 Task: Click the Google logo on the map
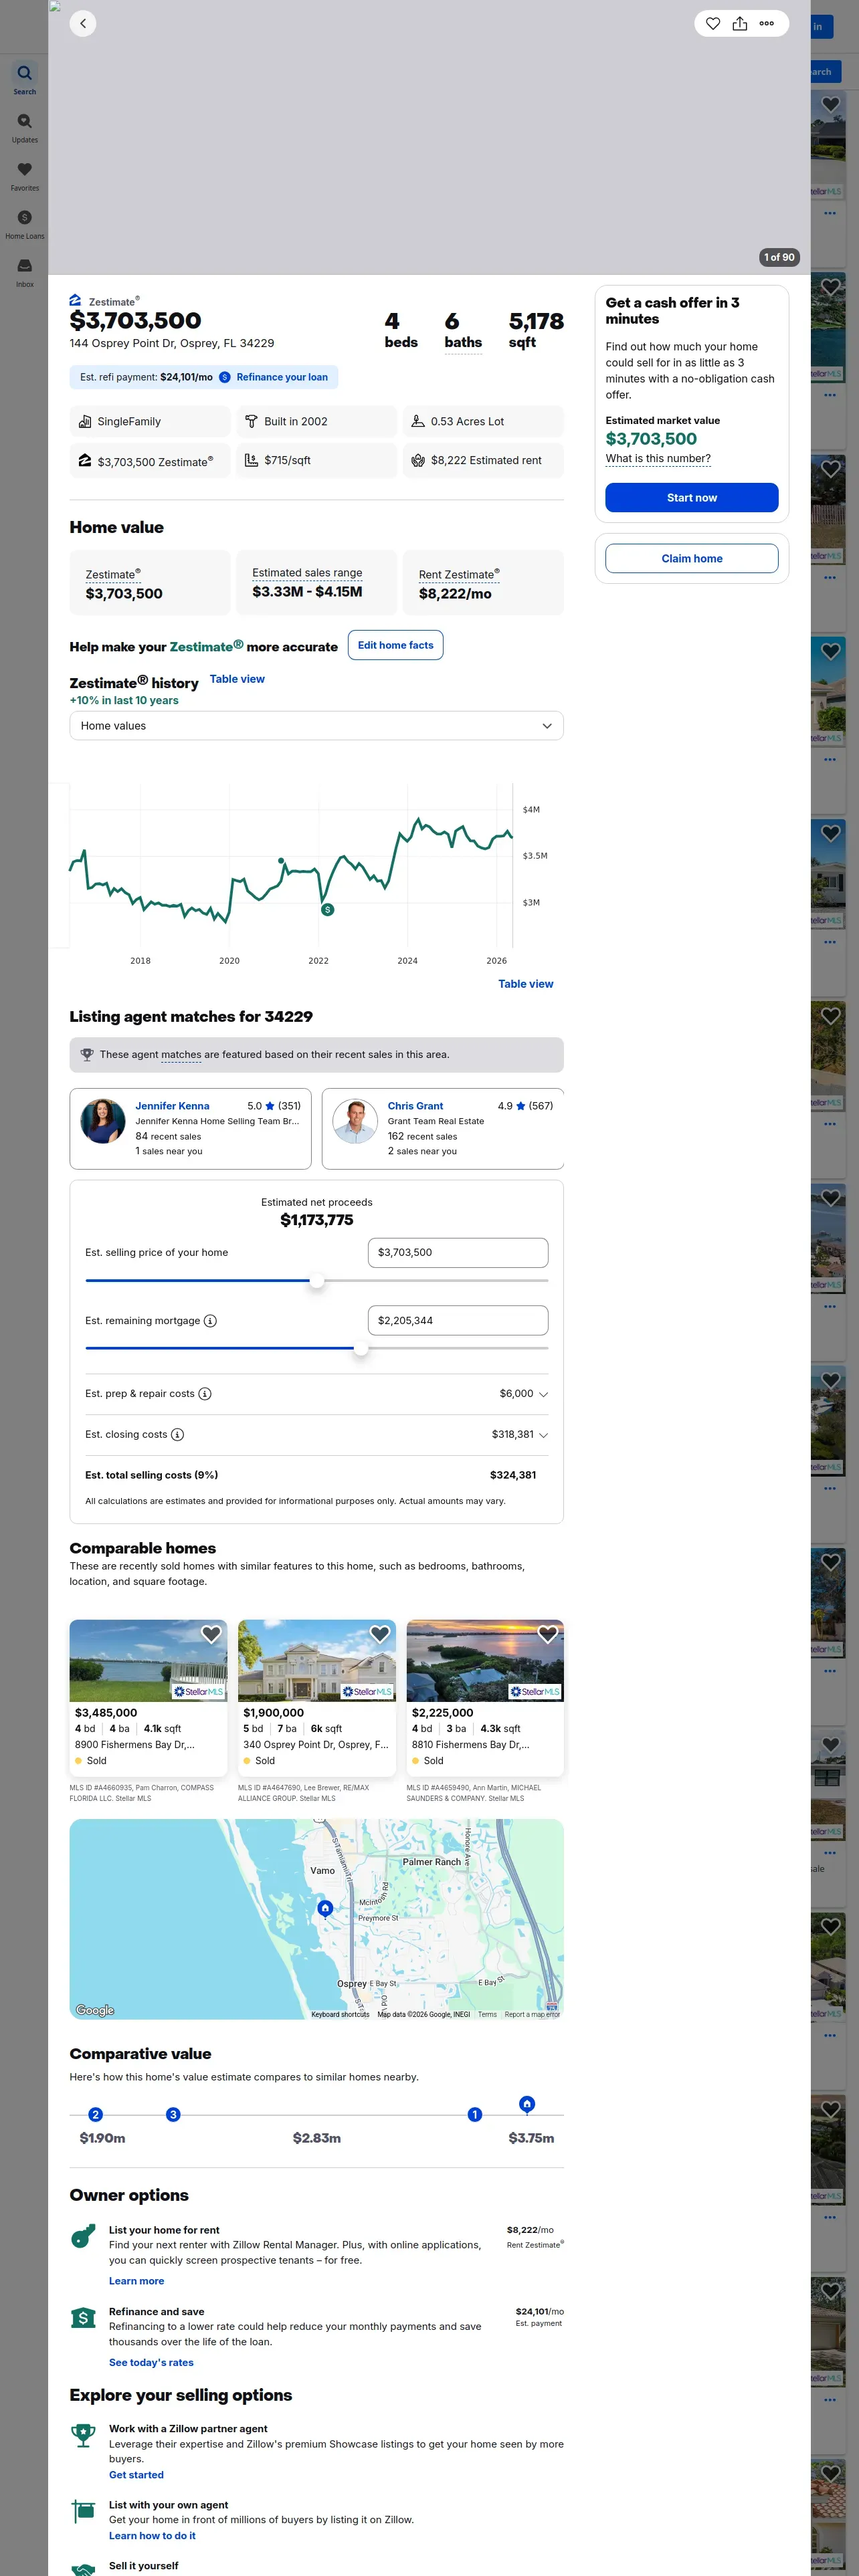(95, 2010)
